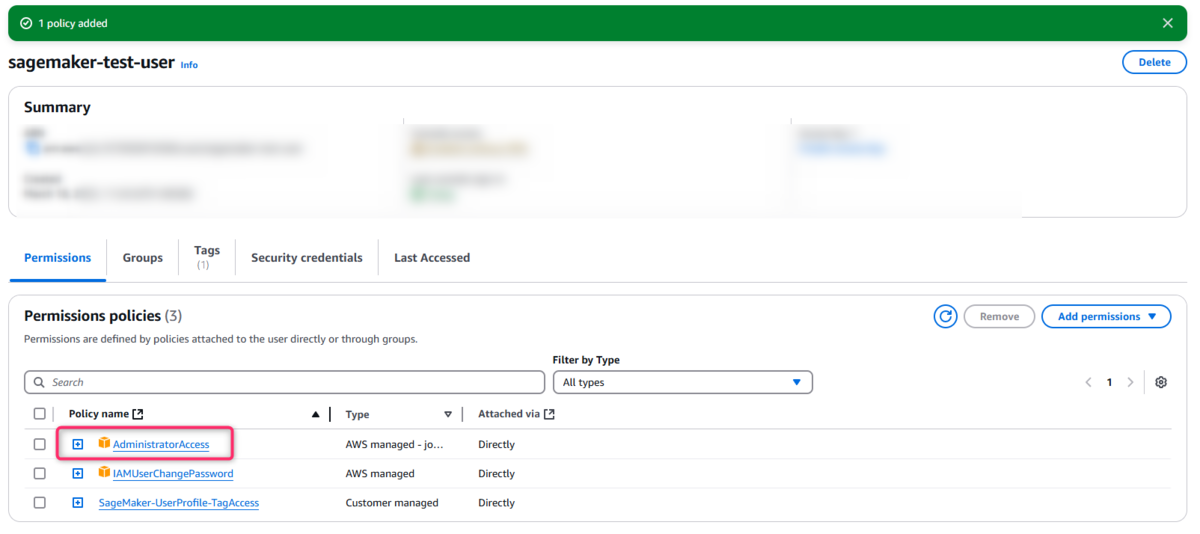Refresh the permissions policies list
Image resolution: width=1200 pixels, height=534 pixels.
(x=945, y=316)
